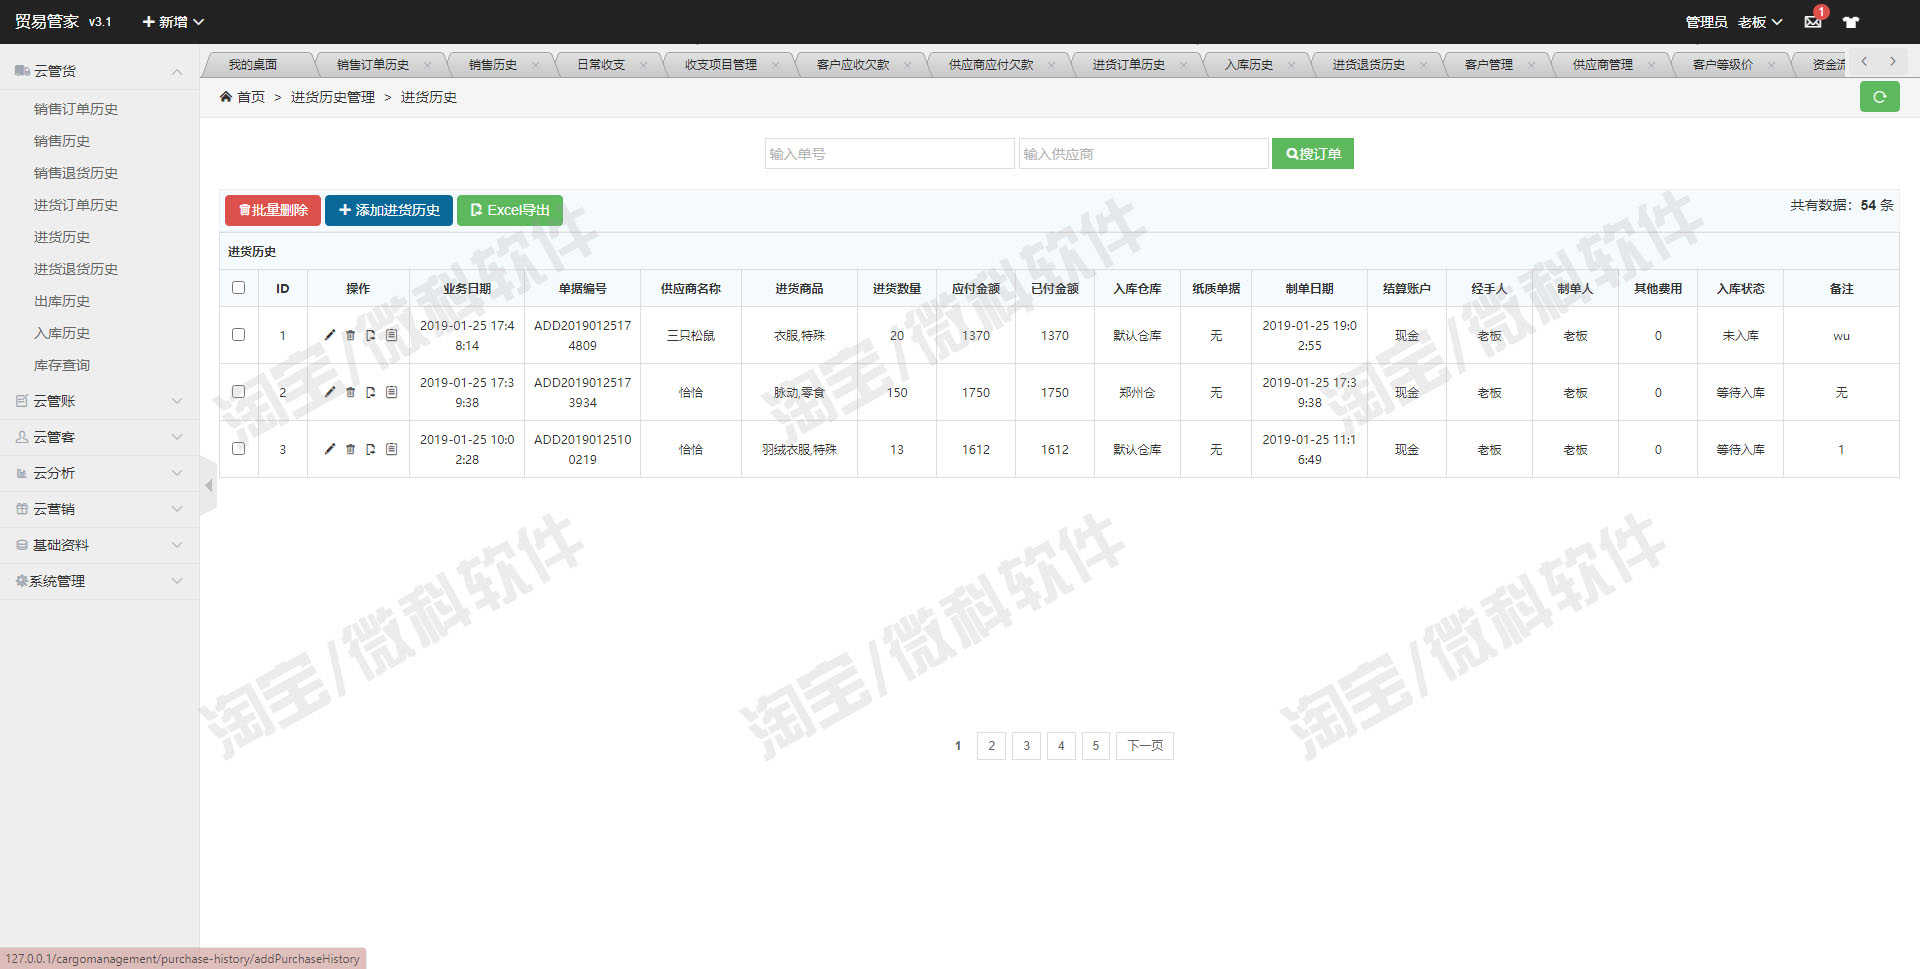Edit purchase record ID 3 with pencil icon
The image size is (1920, 969).
coord(329,449)
